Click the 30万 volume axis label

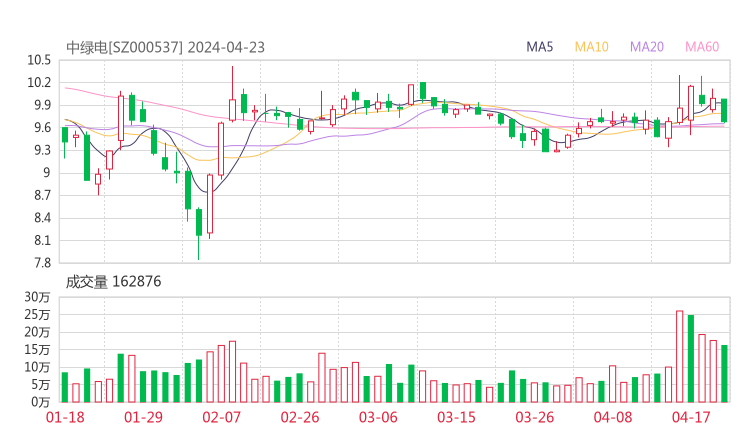[37, 297]
